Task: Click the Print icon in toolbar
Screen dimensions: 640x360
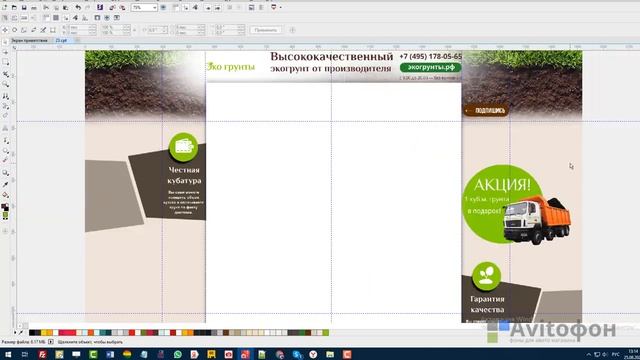Action: 34,7
